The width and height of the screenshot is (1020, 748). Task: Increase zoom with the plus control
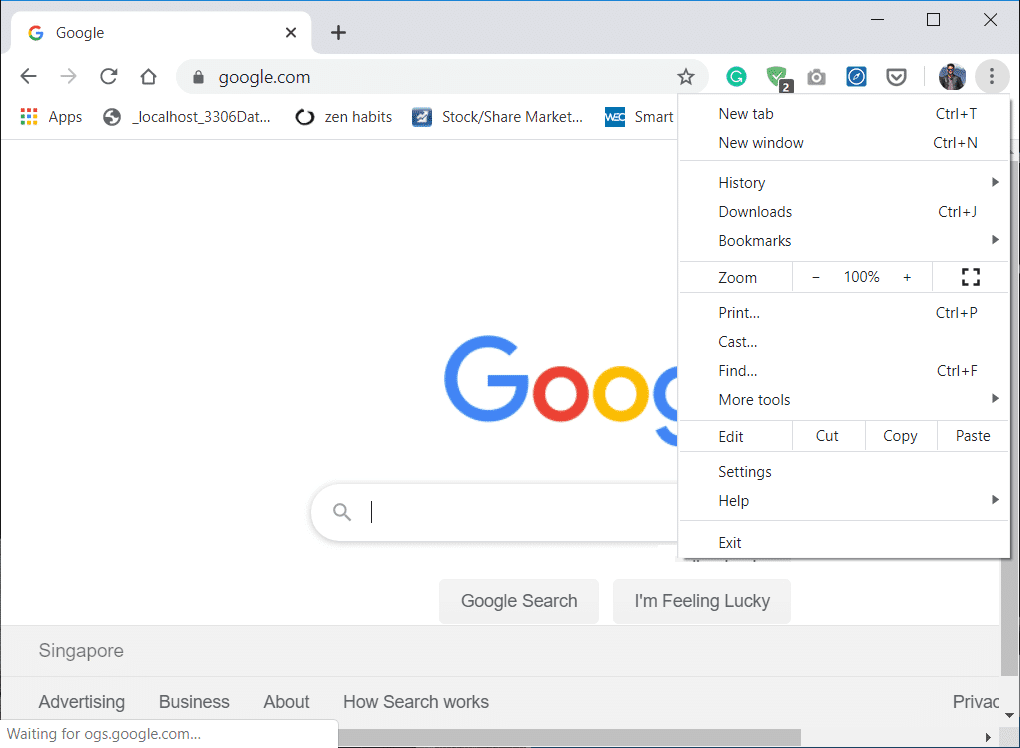pyautogui.click(x=907, y=277)
